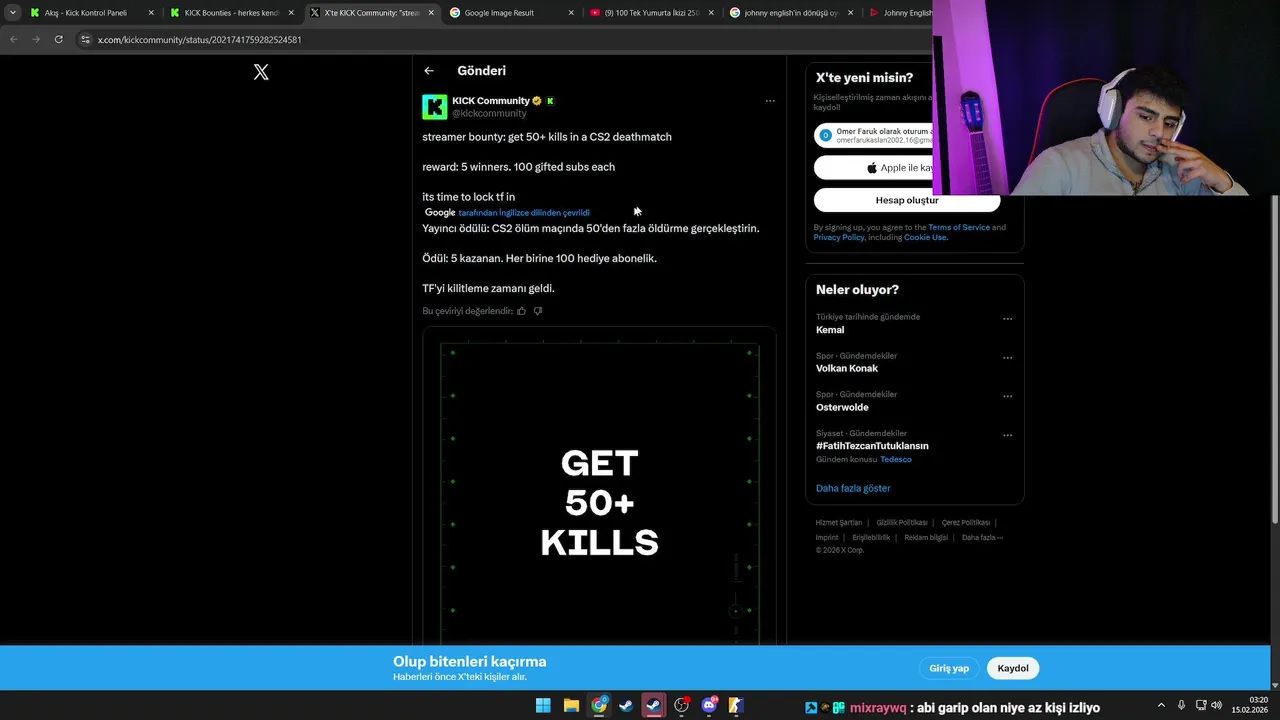The width and height of the screenshot is (1280, 720).
Task: Click the KICK Community profile avatar
Action: (434, 107)
